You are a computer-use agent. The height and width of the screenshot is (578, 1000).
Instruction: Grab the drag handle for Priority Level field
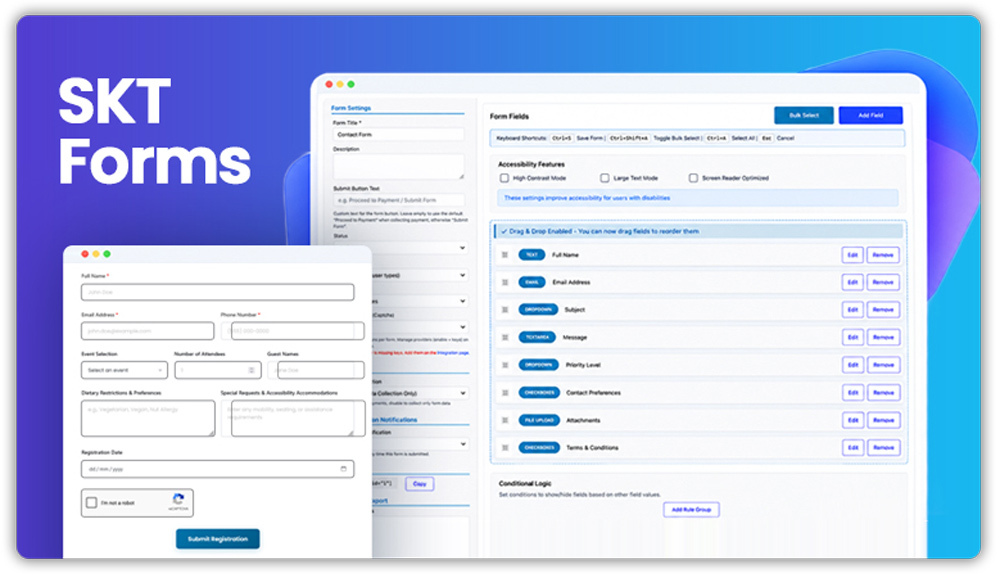(504, 365)
